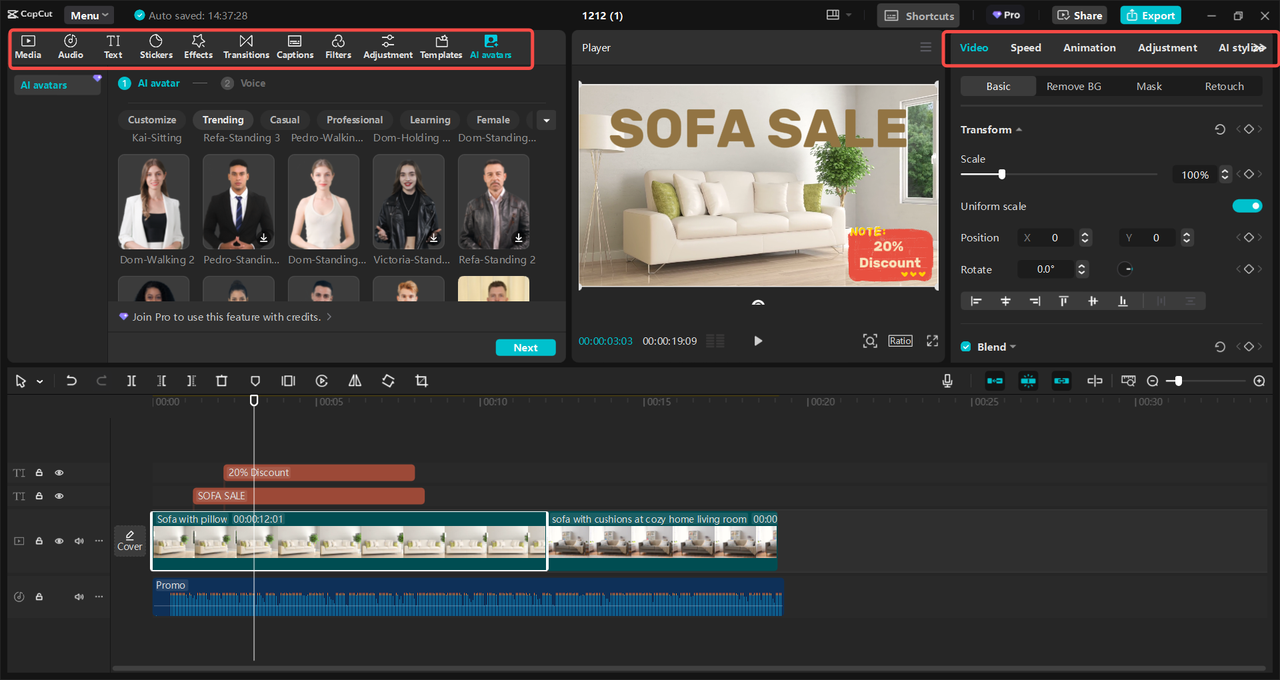Open the Transitions panel

click(246, 47)
